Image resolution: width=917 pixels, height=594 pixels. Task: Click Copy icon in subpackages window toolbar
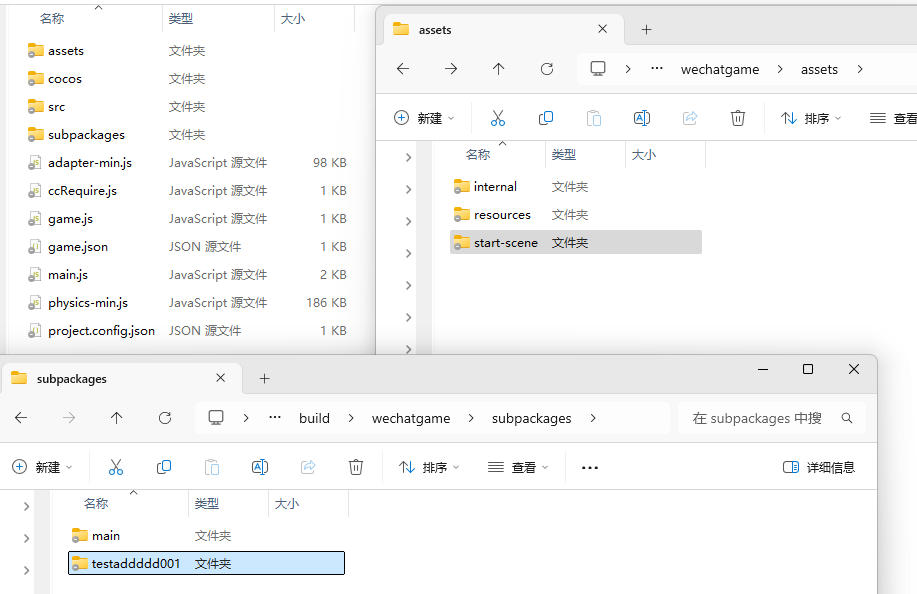(x=164, y=467)
